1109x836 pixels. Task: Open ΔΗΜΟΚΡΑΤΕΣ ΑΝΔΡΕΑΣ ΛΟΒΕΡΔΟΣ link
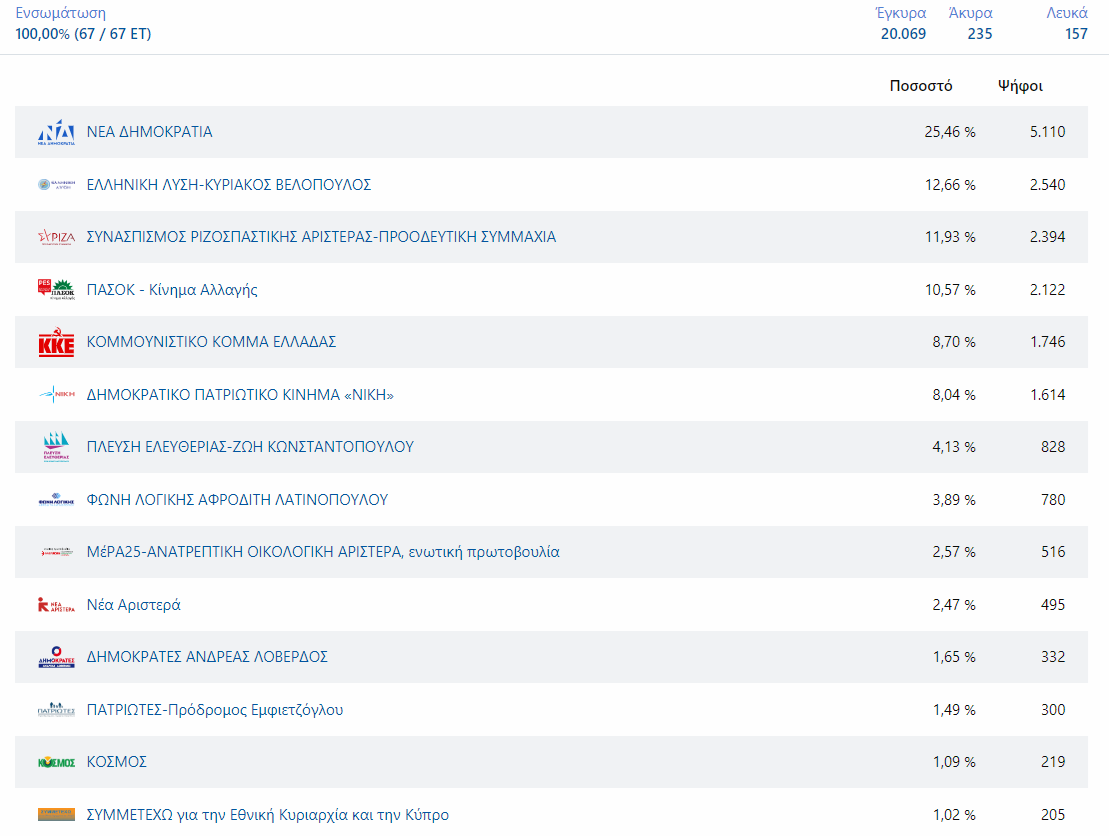click(207, 657)
